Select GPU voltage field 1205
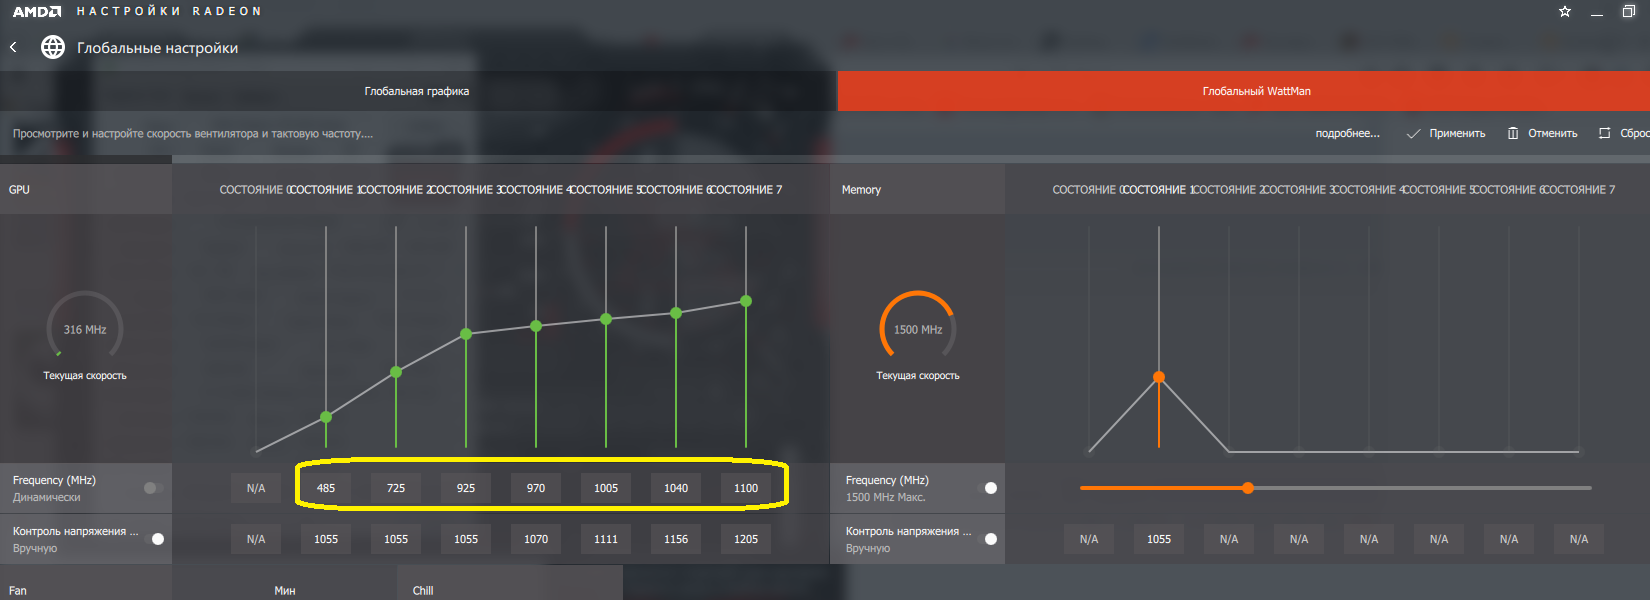This screenshot has width=1650, height=600. 746,539
